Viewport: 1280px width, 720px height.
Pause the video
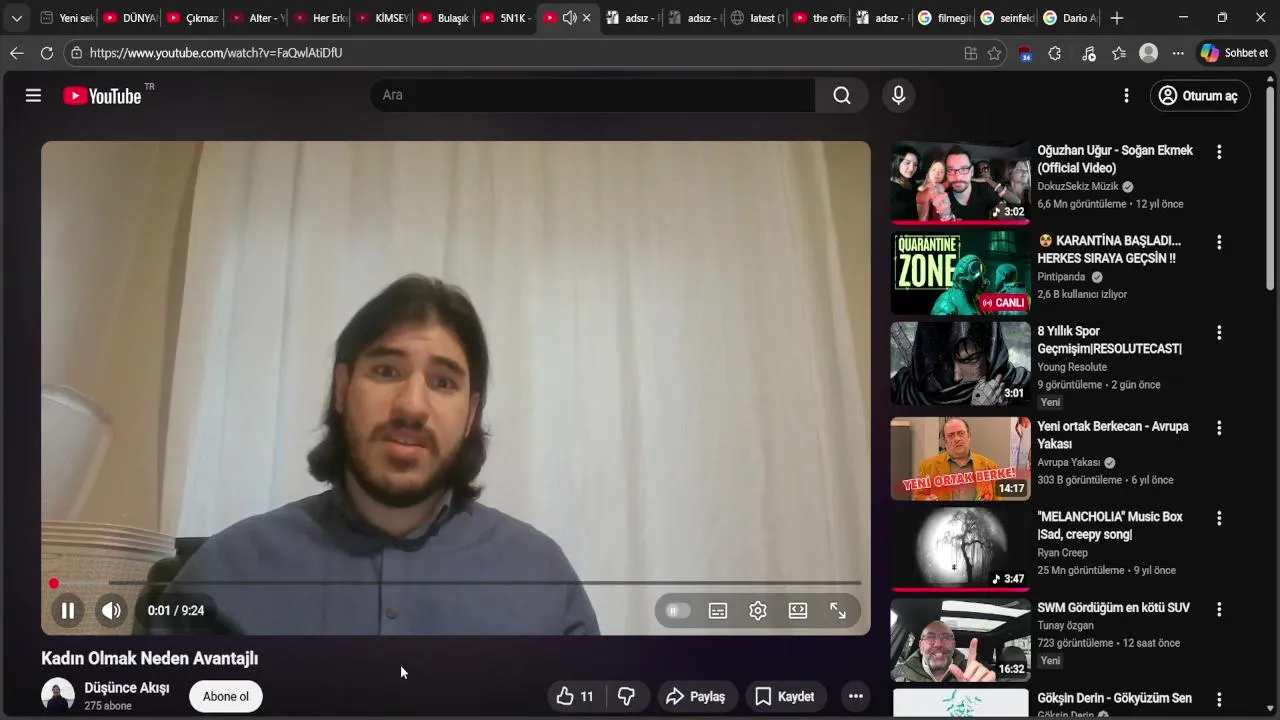pos(68,610)
